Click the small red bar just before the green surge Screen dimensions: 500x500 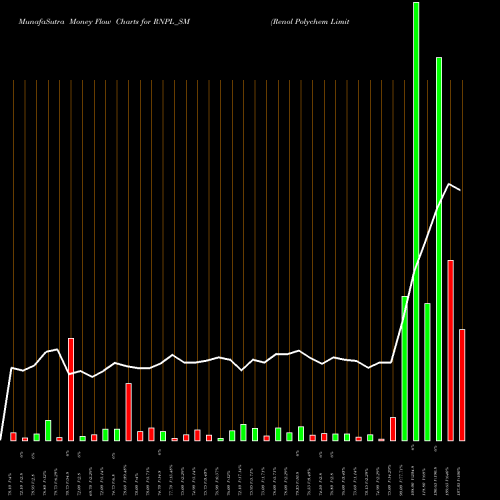point(393,429)
